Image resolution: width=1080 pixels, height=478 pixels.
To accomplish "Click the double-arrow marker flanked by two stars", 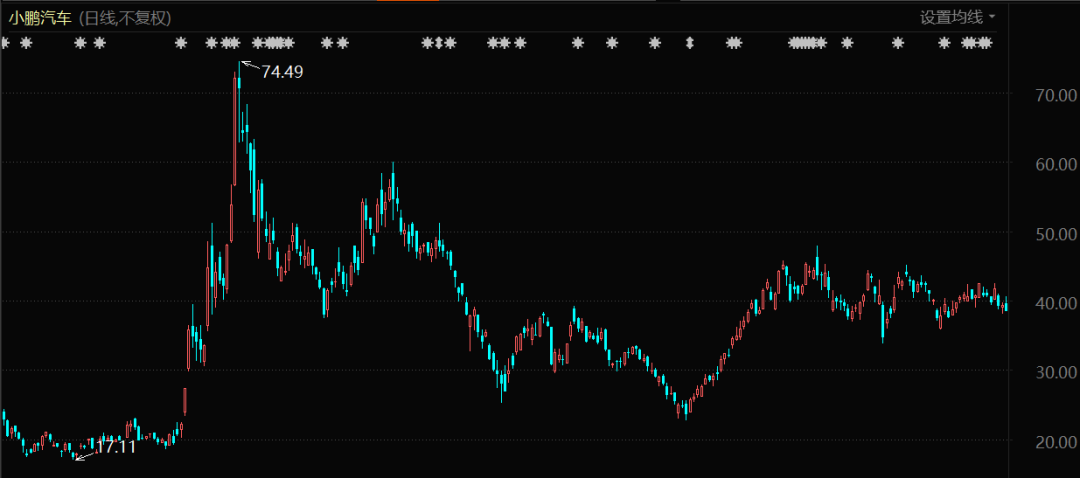I will click(439, 43).
